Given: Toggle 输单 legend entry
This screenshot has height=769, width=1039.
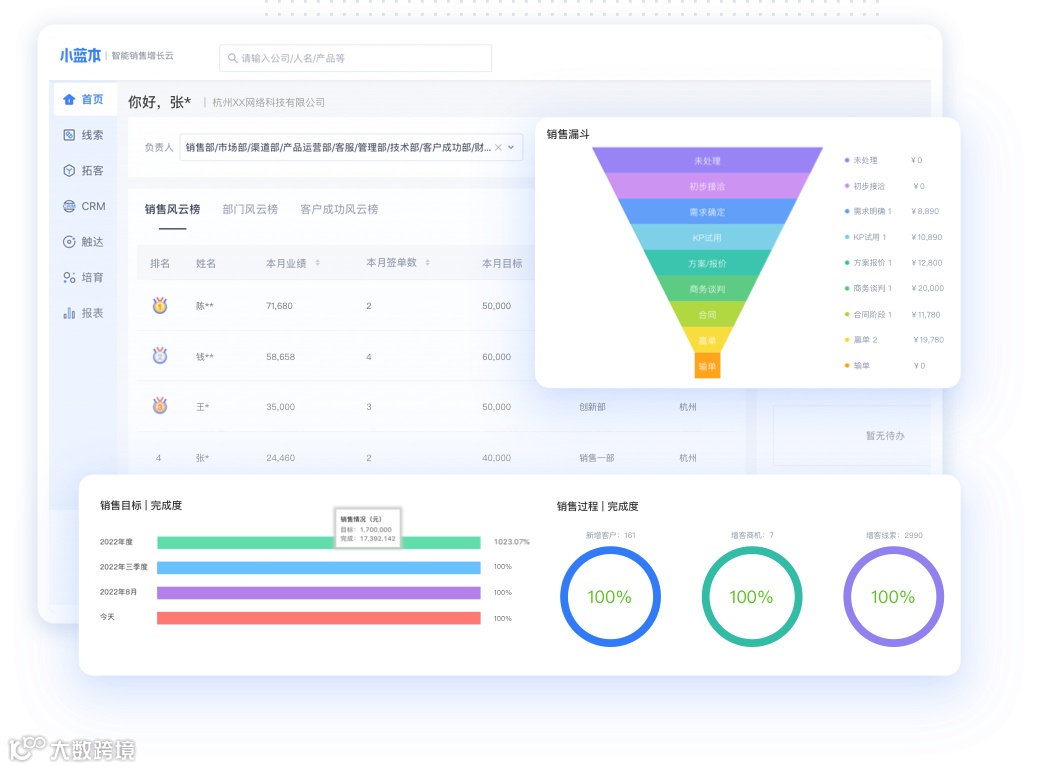Looking at the screenshot, I should coord(857,366).
